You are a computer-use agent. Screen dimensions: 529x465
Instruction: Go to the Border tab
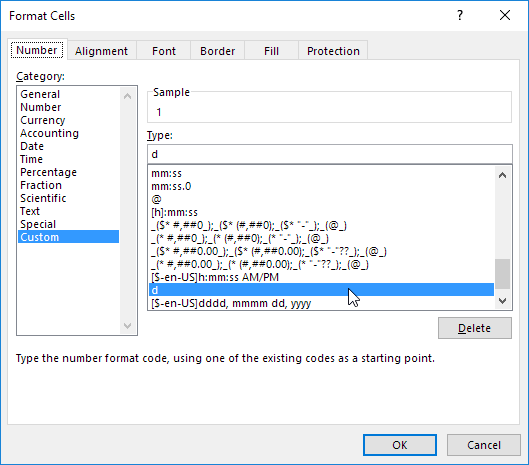[x=217, y=51]
